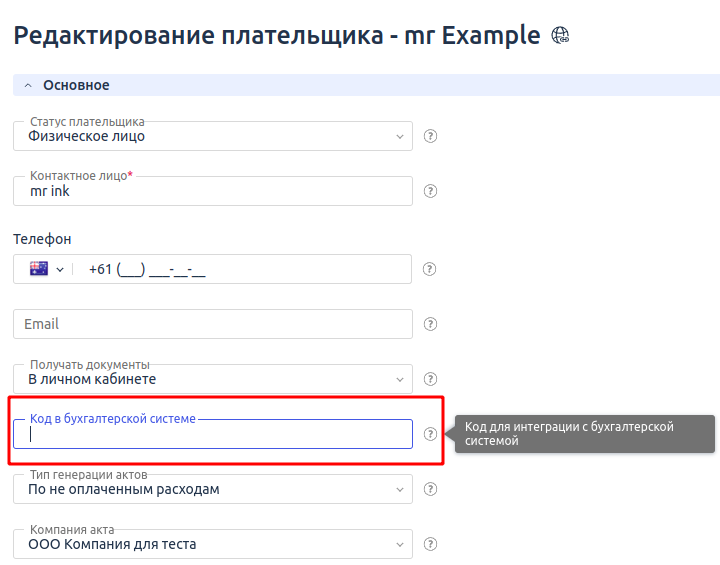Open country selector arrow next to flag
Viewport: 720px width, 565px height.
click(60, 269)
